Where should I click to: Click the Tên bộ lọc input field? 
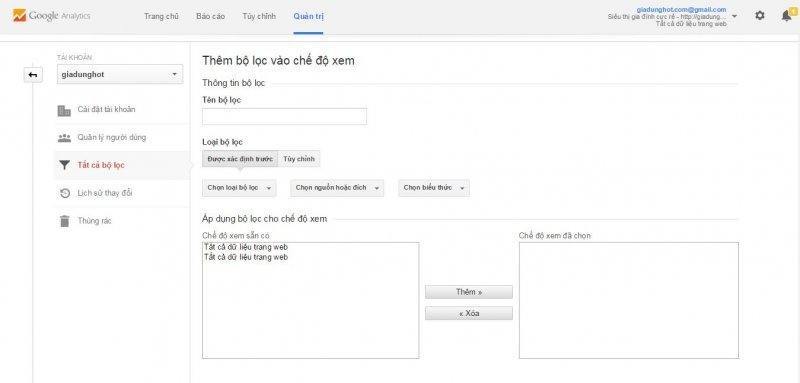point(284,116)
